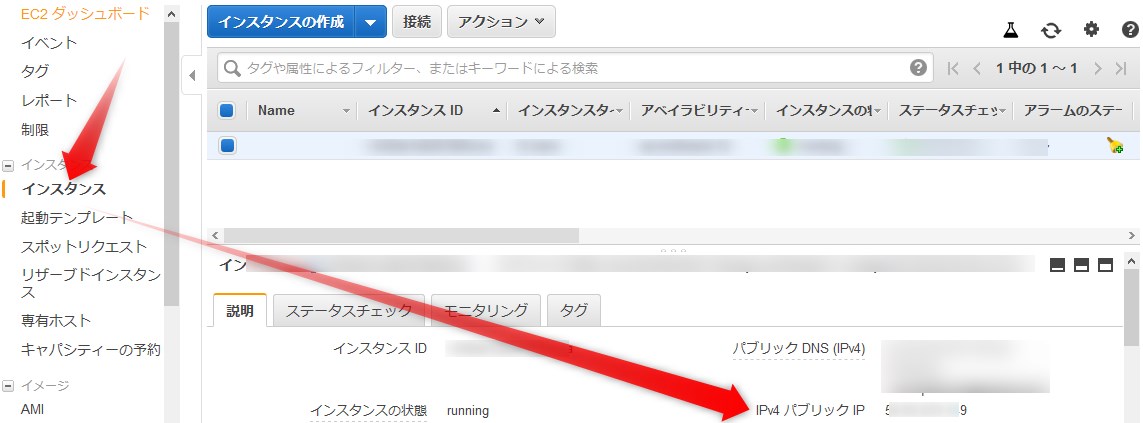Click the refresh icon in the top toolbar
The height and width of the screenshot is (423, 1143).
(1050, 30)
